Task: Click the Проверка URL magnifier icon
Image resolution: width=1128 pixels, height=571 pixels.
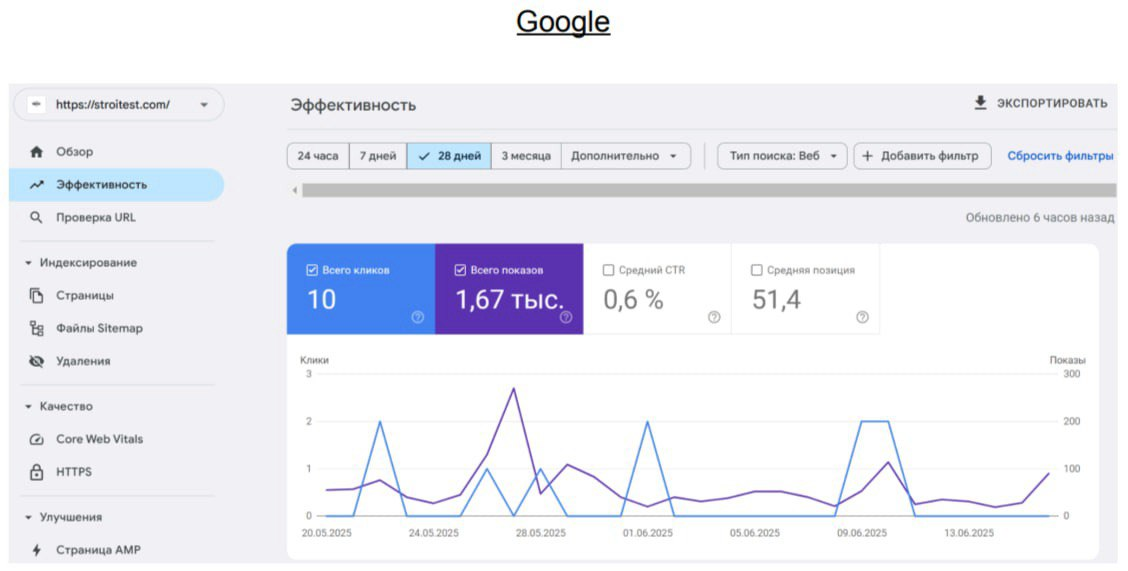Action: [x=36, y=217]
